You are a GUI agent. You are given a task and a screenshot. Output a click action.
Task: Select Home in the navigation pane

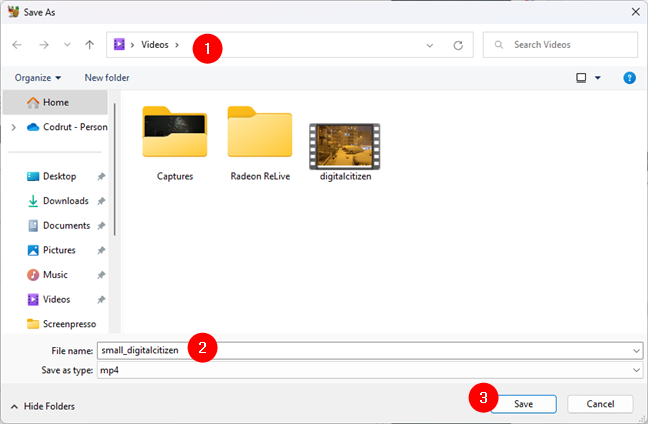(x=55, y=102)
